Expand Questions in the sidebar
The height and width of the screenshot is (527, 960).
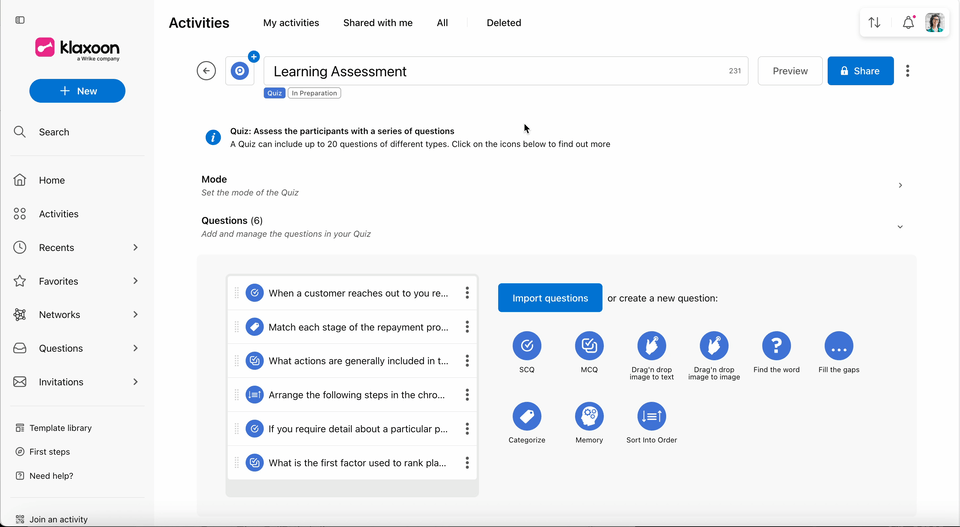(x=135, y=348)
